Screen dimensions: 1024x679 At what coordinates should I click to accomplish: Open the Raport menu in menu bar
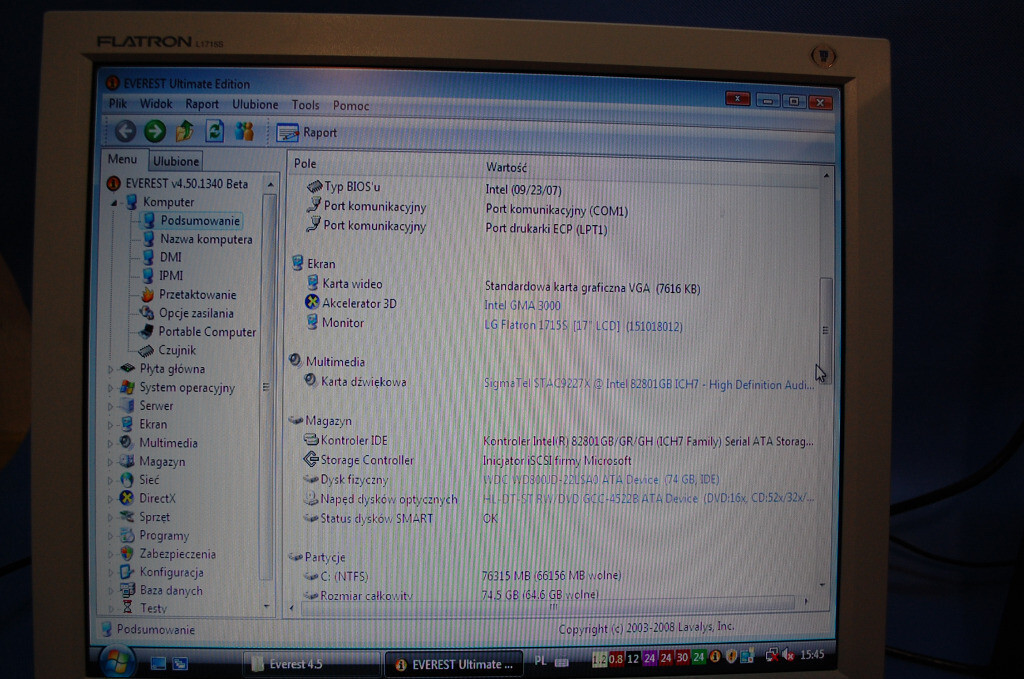(x=202, y=104)
